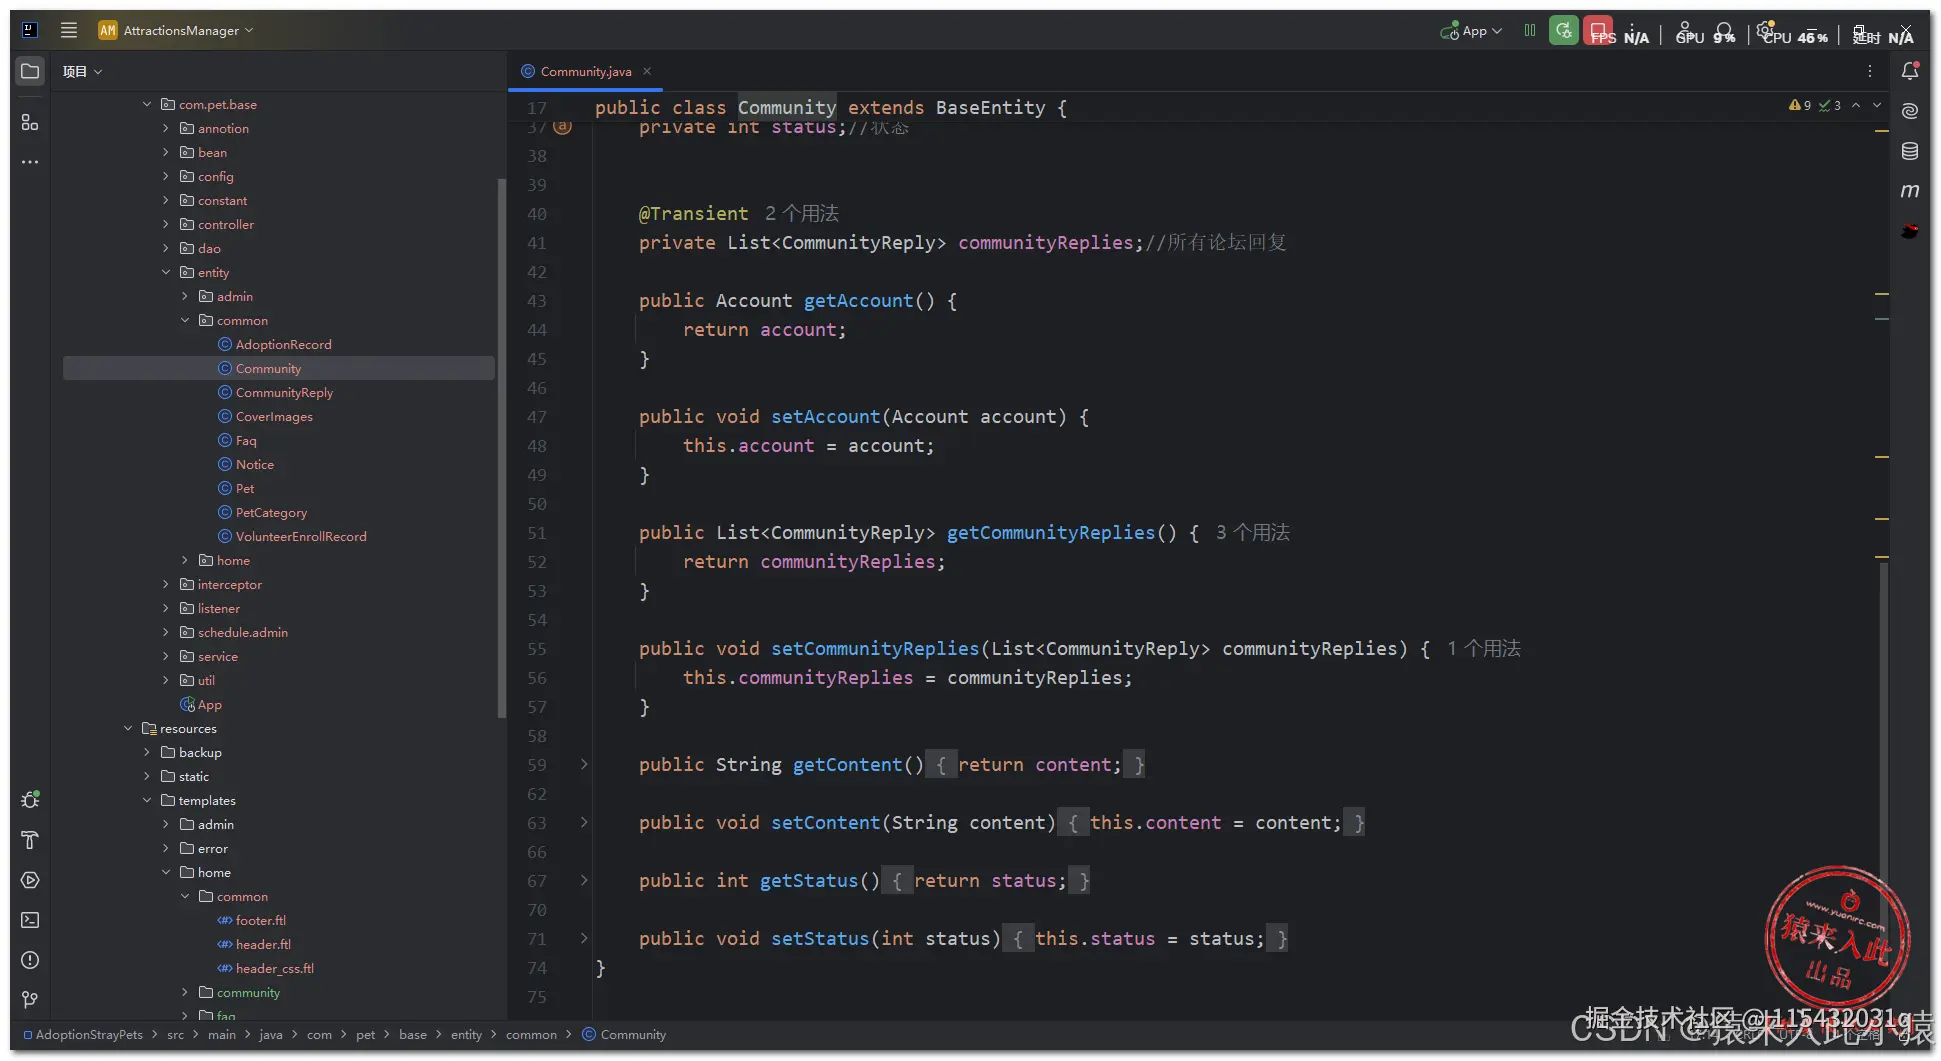Select the 'java' breadcrumb item
Viewport: 1941px width, 1061px height.
271,1035
